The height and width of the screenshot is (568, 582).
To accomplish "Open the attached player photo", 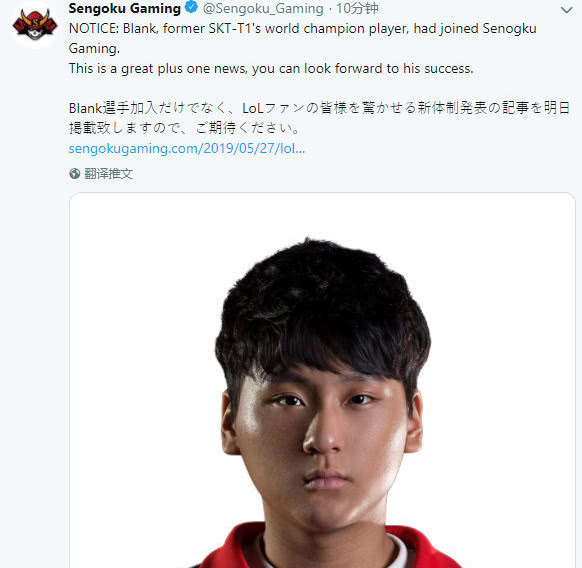I will [x=322, y=380].
